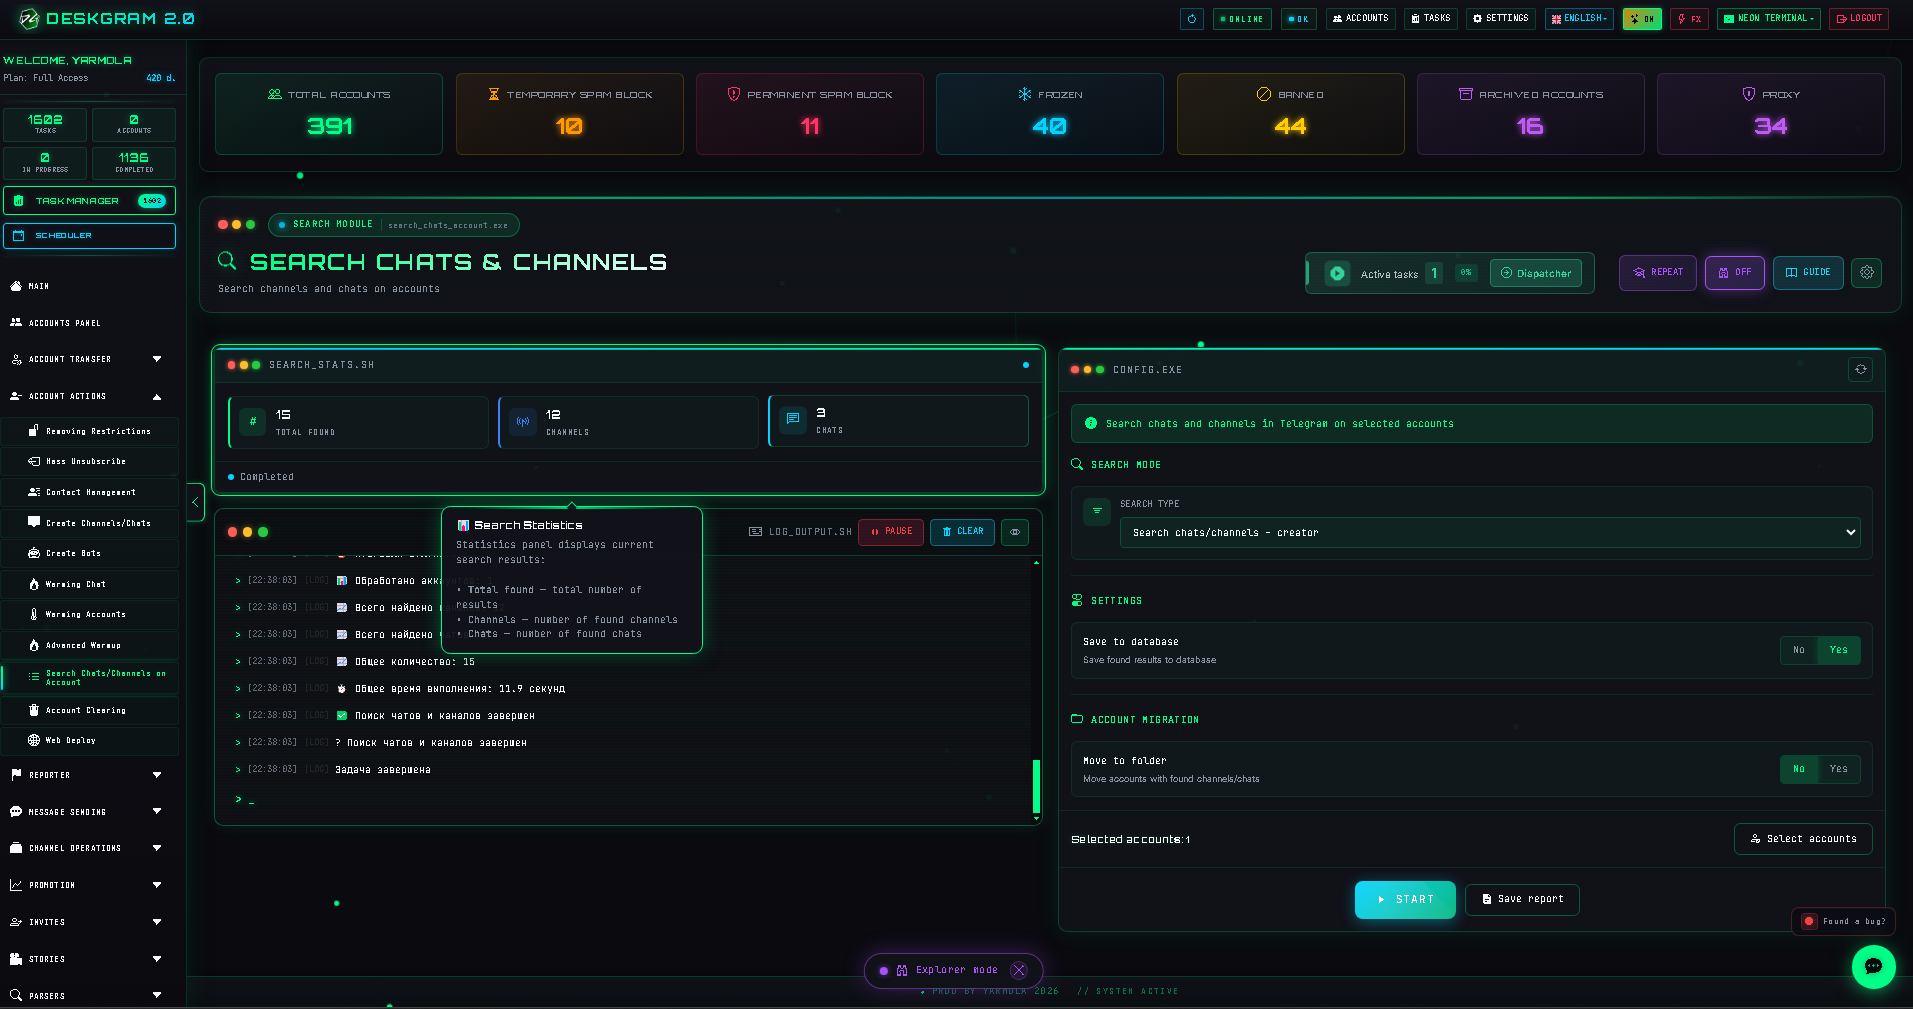1913x1009 pixels.
Task: Open the Search Type dropdown
Action: (1489, 532)
